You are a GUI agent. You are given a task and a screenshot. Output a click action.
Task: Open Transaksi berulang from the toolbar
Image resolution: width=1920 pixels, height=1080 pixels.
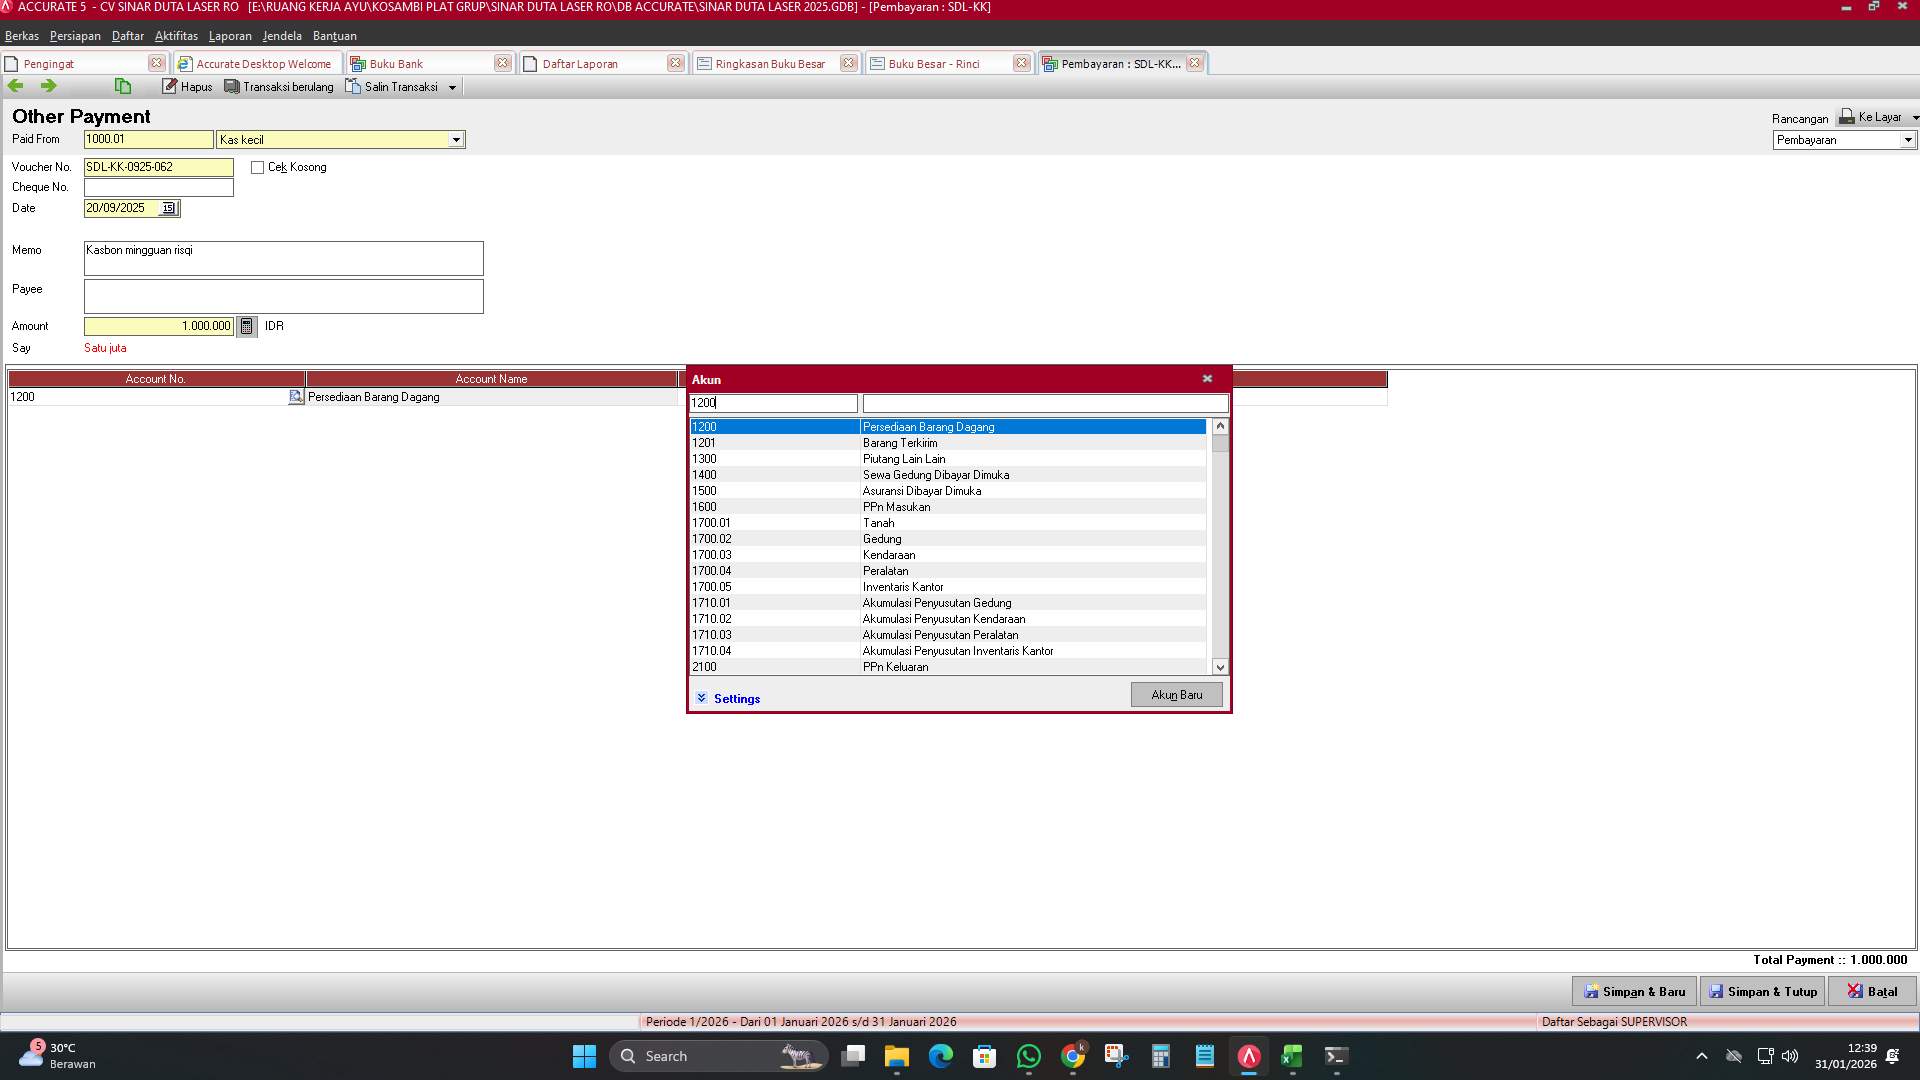click(279, 86)
